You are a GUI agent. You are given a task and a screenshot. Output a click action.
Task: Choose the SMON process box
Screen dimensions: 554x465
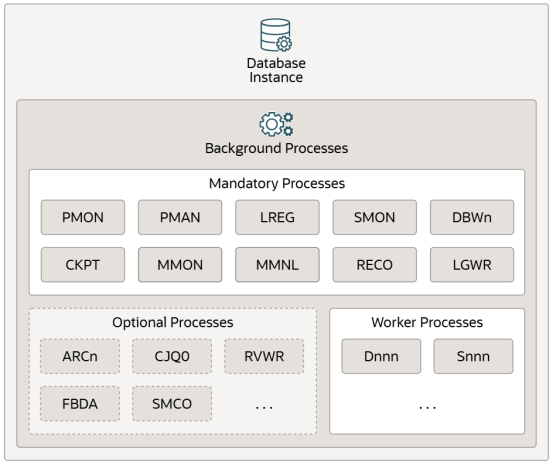pos(375,217)
